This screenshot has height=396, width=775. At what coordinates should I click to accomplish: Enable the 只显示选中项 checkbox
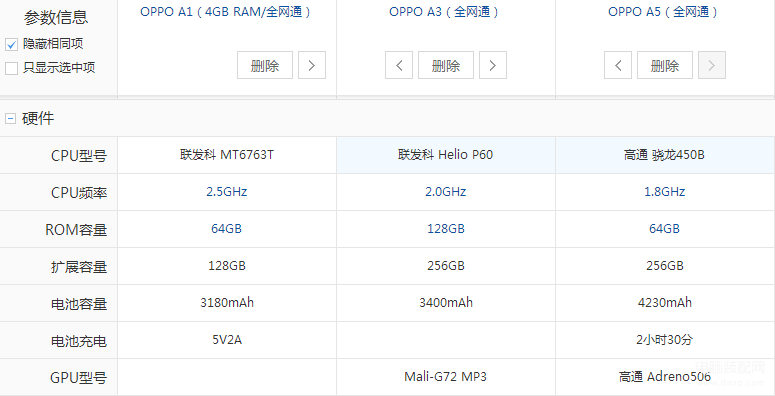(11, 68)
